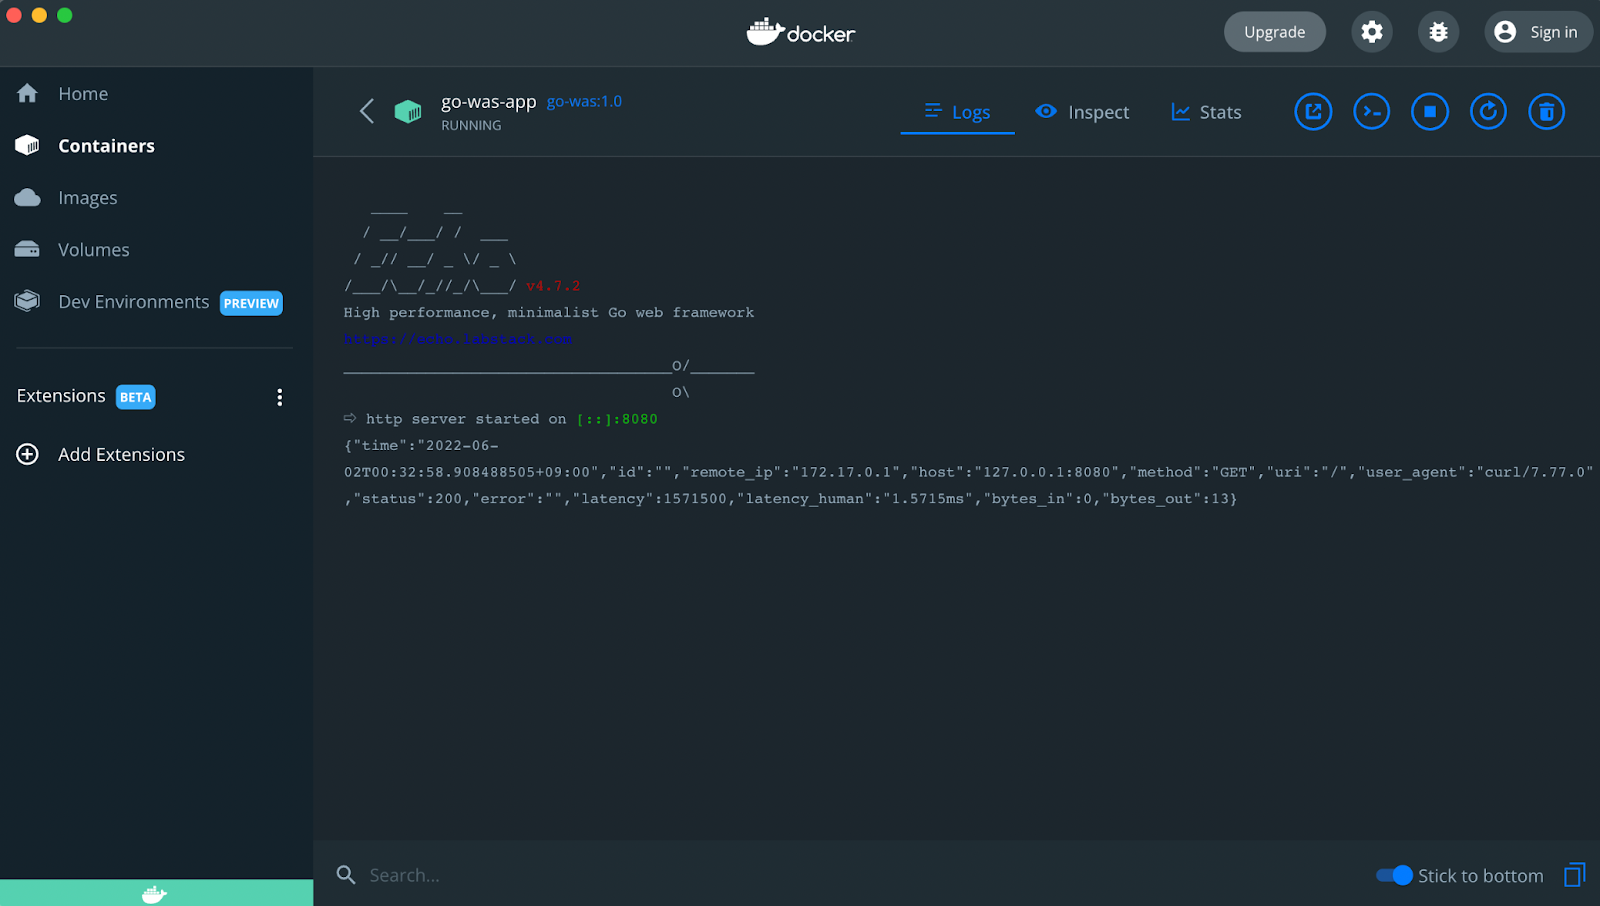
Task: Click the Upgrade button
Action: pyautogui.click(x=1275, y=32)
